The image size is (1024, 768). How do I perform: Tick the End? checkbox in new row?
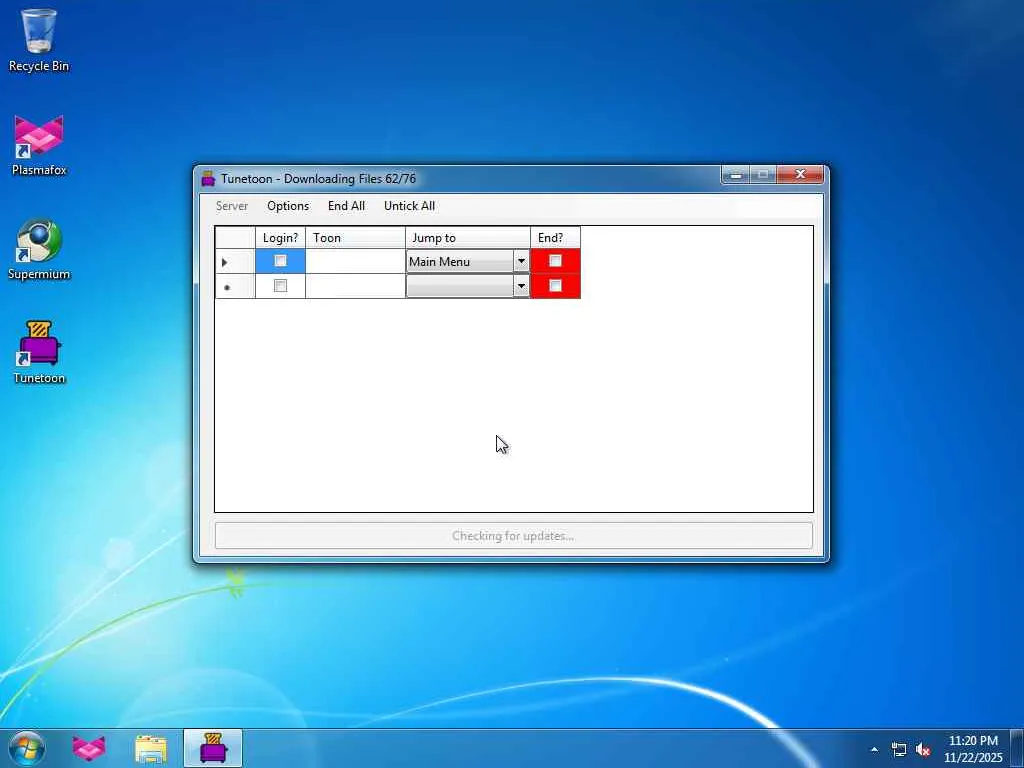555,285
